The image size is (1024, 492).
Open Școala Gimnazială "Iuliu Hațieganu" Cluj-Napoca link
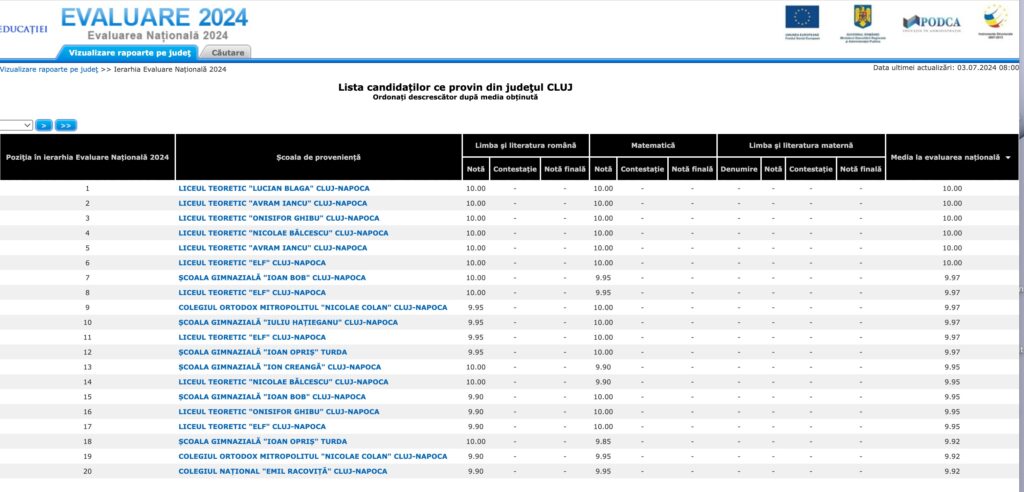pos(287,322)
